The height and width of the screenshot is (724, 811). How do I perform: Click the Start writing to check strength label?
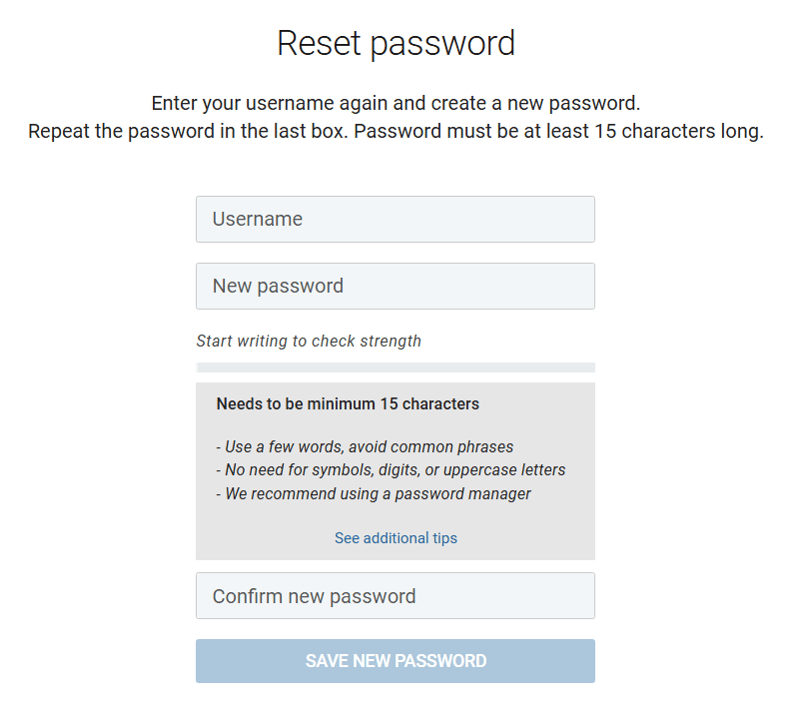(309, 341)
